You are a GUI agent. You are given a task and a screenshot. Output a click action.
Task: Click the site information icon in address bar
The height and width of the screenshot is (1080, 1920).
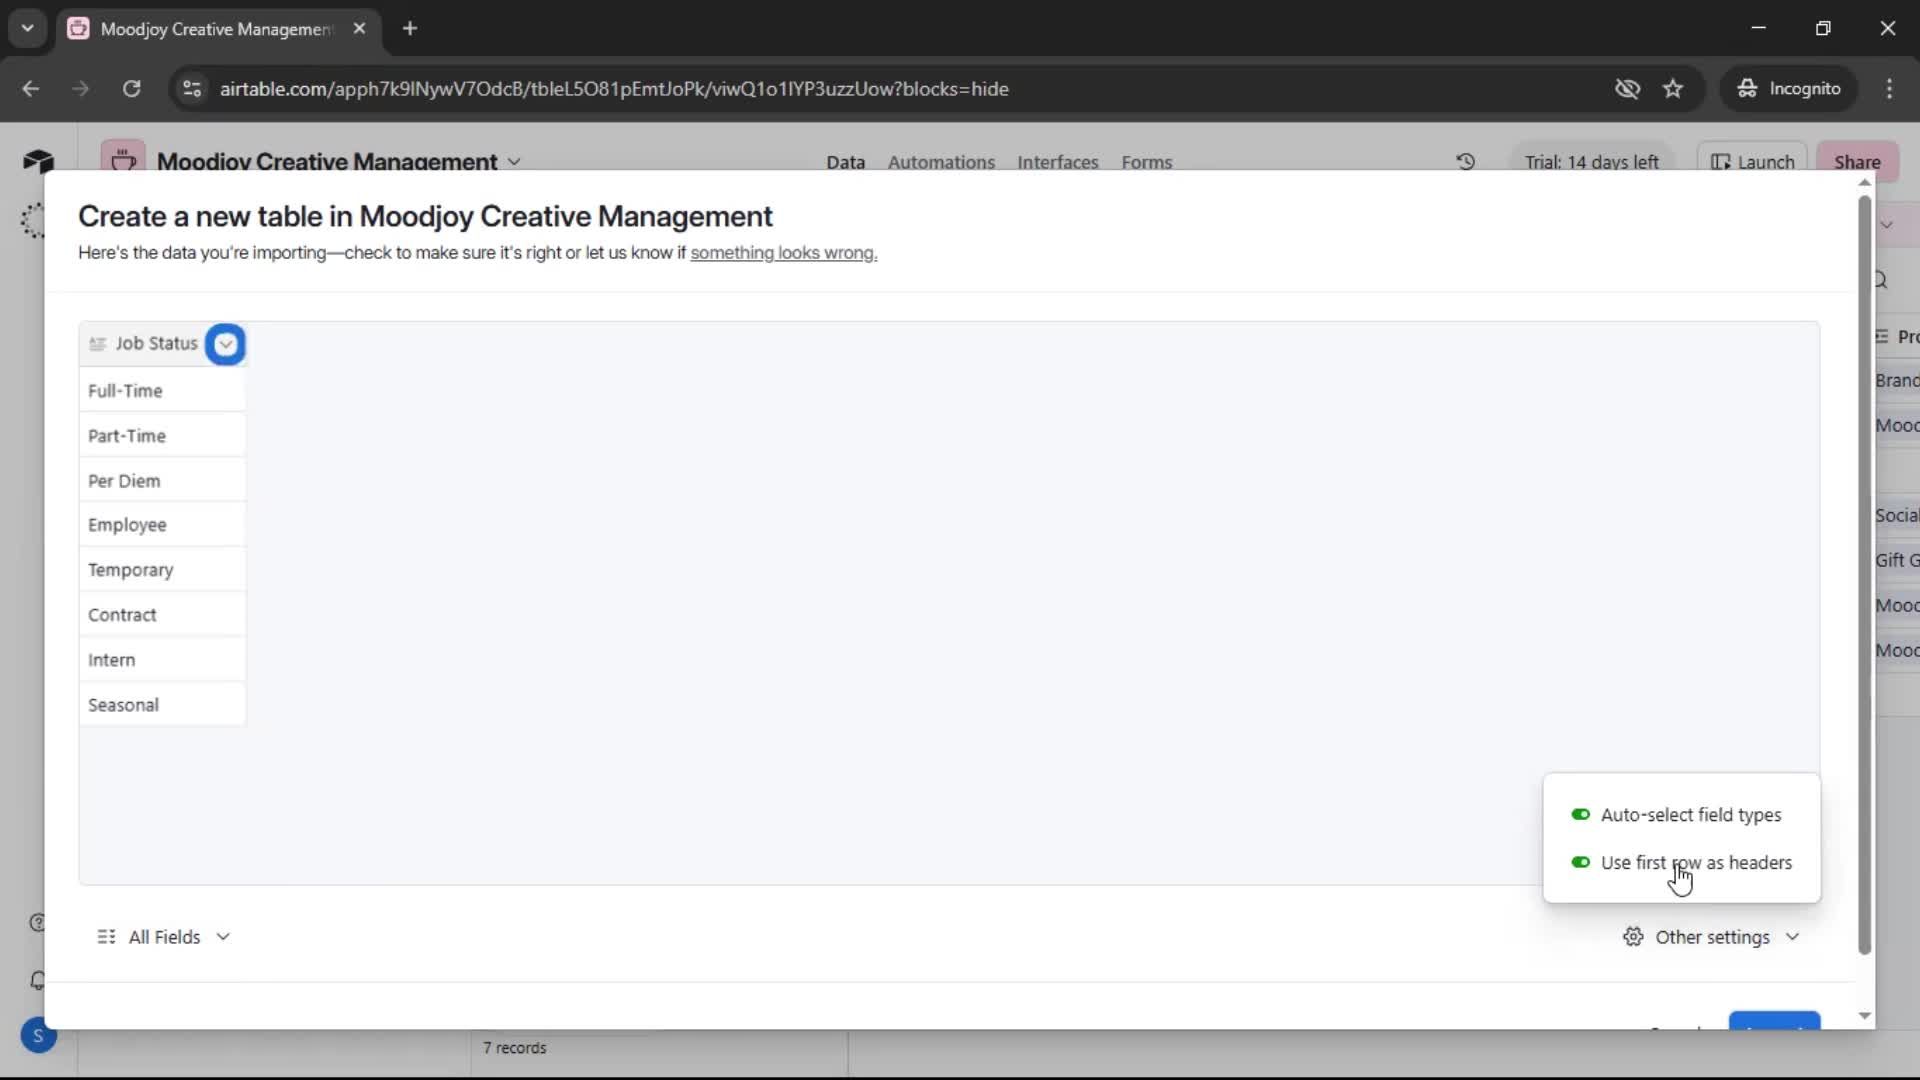[191, 89]
